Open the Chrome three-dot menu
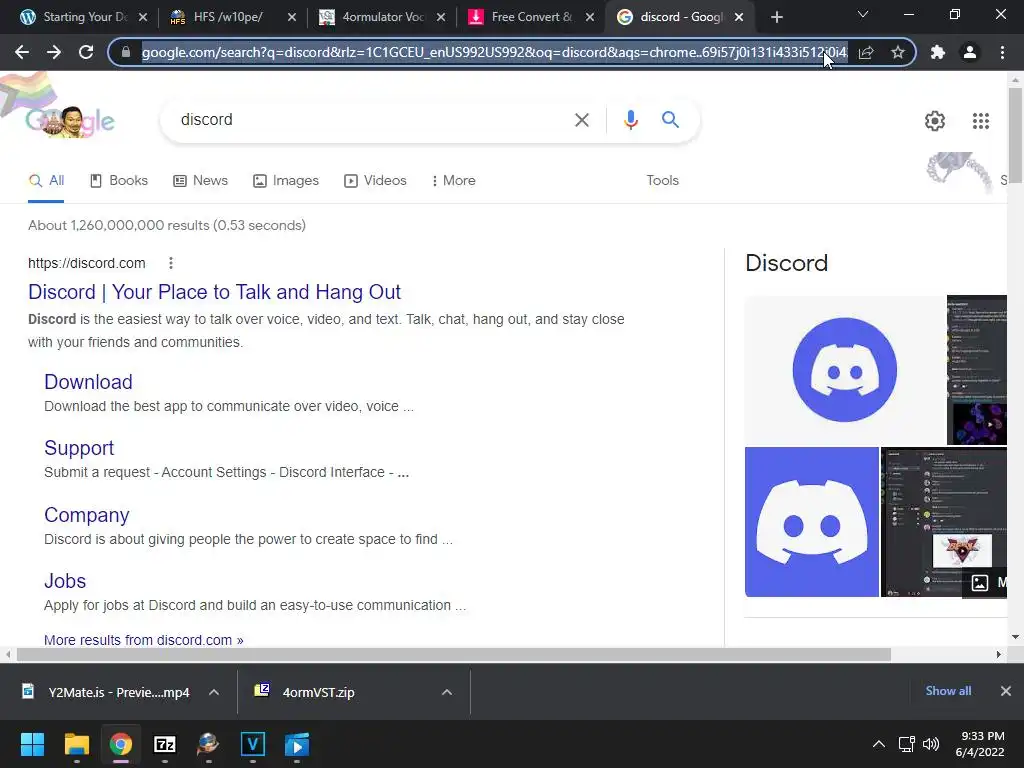The height and width of the screenshot is (768, 1024). (x=1002, y=52)
